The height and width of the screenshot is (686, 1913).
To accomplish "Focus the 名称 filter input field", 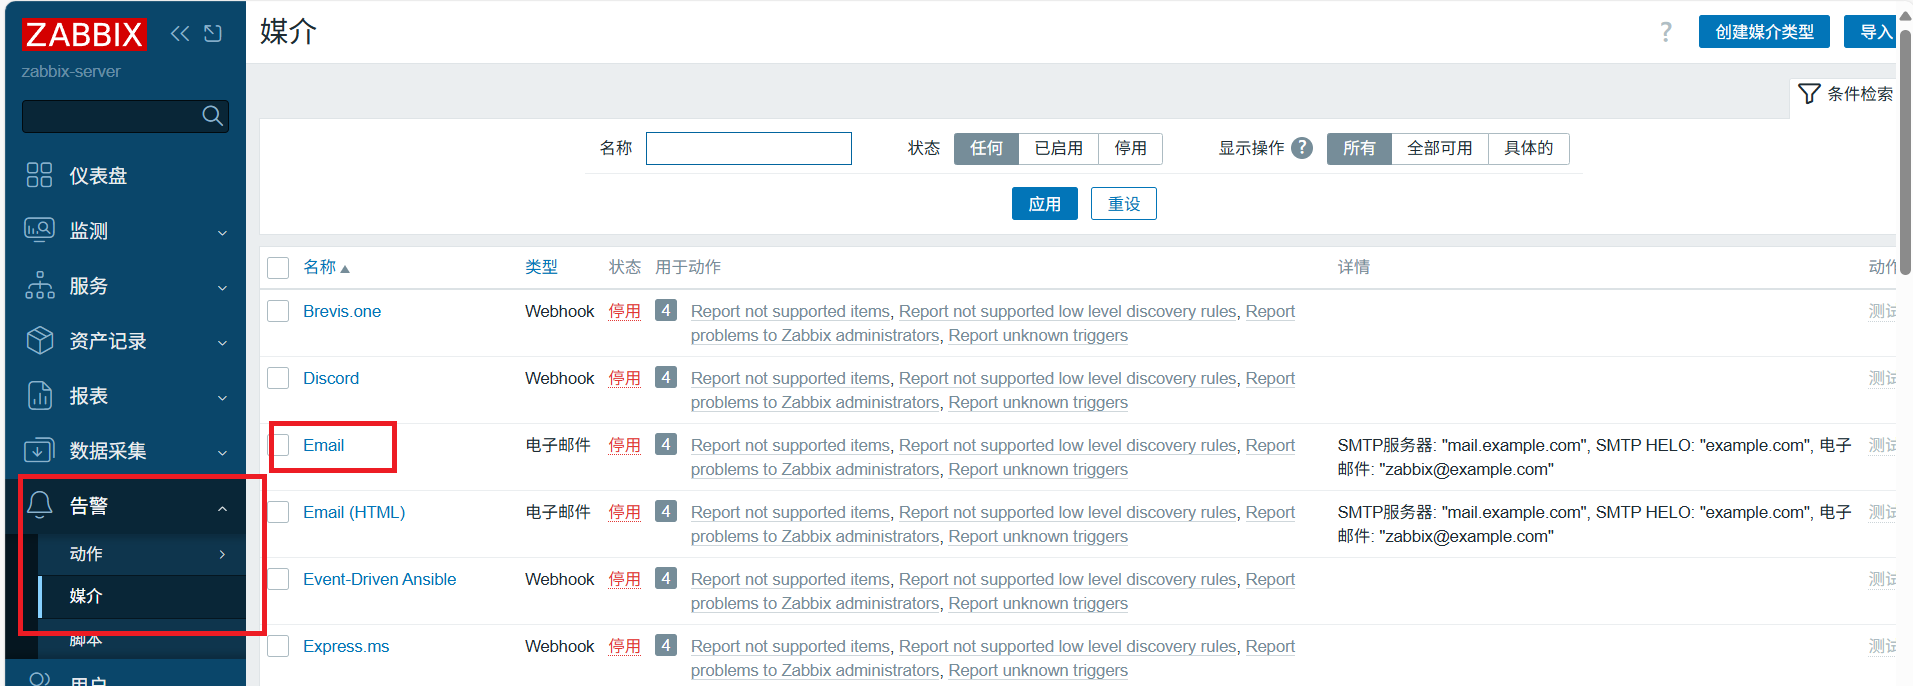I will (748, 148).
